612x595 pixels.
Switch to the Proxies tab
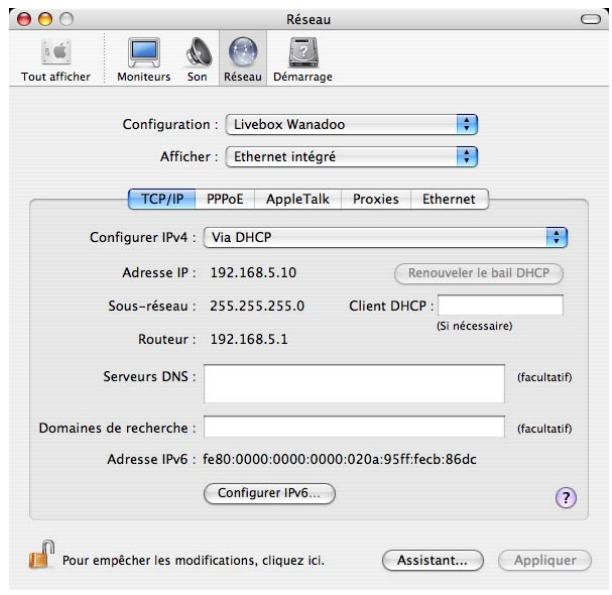(x=376, y=199)
